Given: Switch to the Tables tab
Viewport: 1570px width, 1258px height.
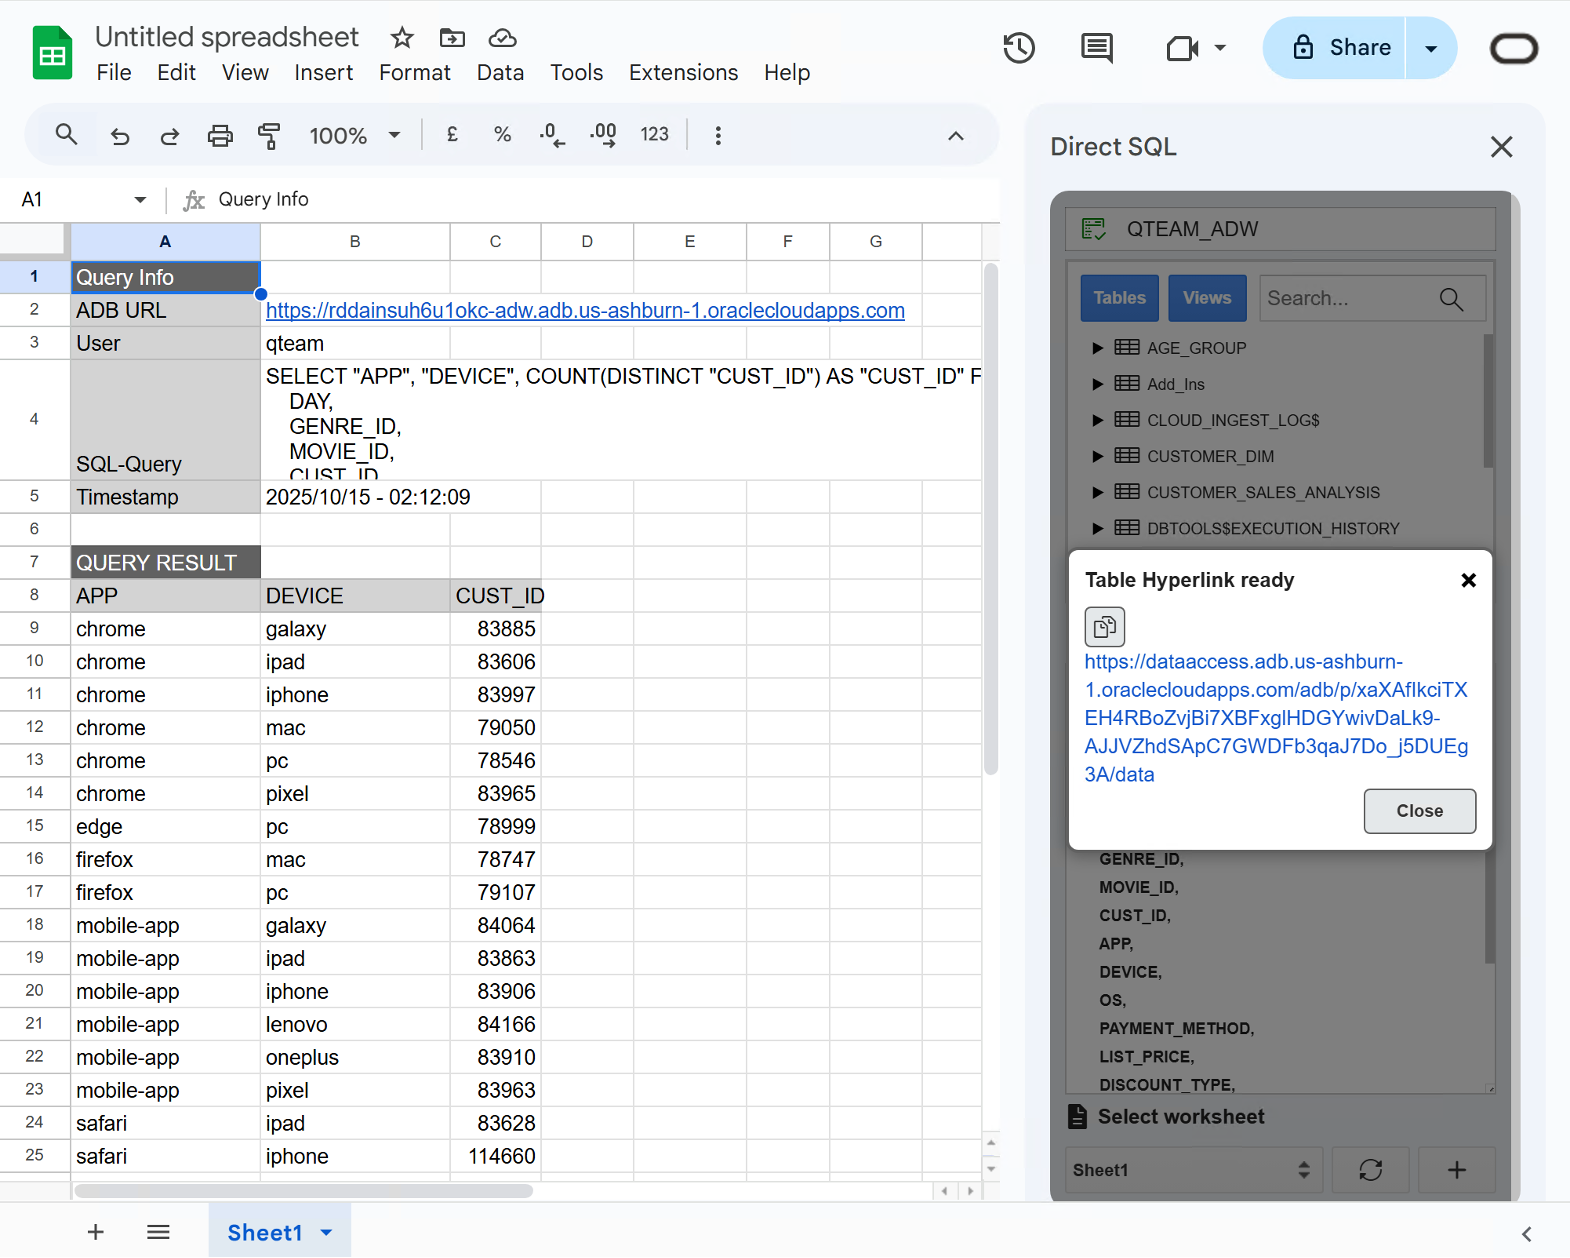Looking at the screenshot, I should (x=1119, y=298).
